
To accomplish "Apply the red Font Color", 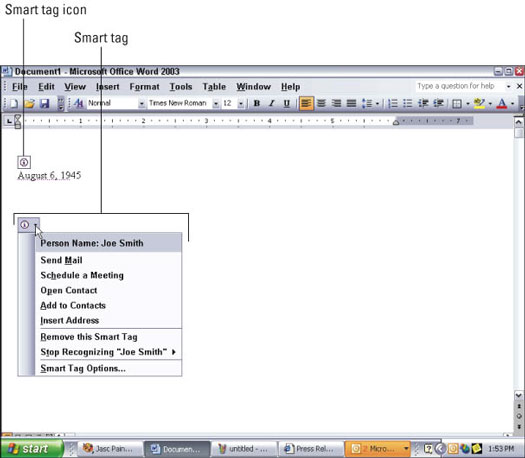I will 502,103.
